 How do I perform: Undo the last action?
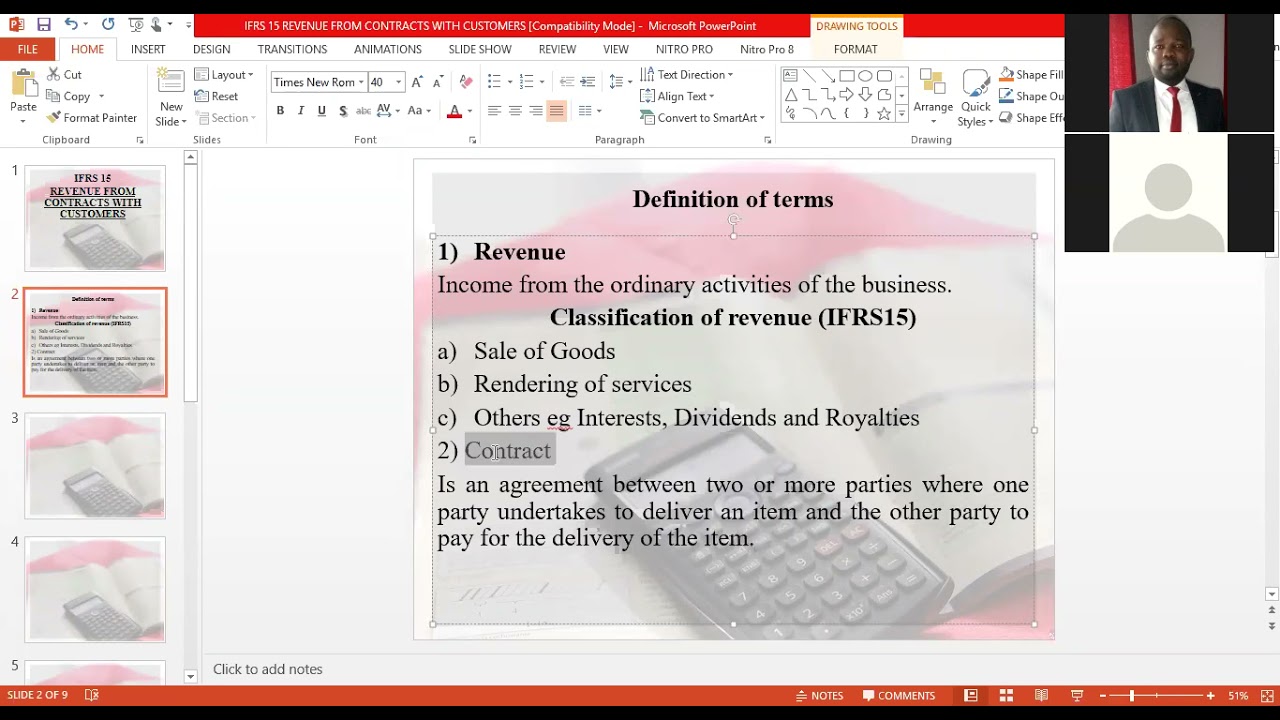[x=71, y=25]
